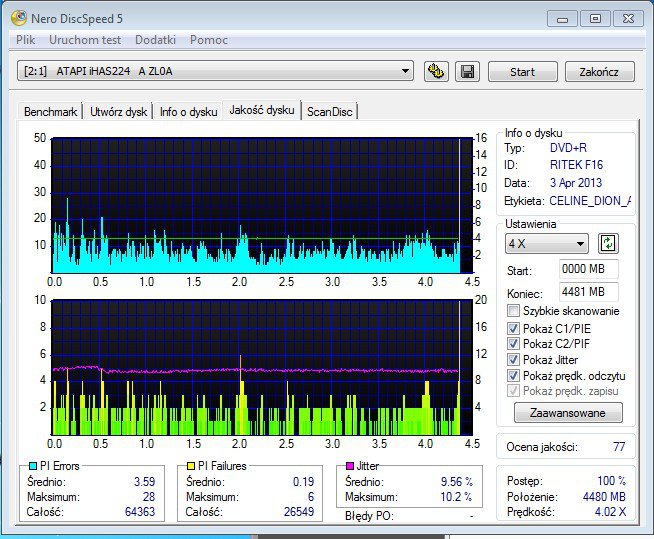654x539 pixels.
Task: Toggle Pokaż C2/PIF checkbox
Action: (x=513, y=344)
